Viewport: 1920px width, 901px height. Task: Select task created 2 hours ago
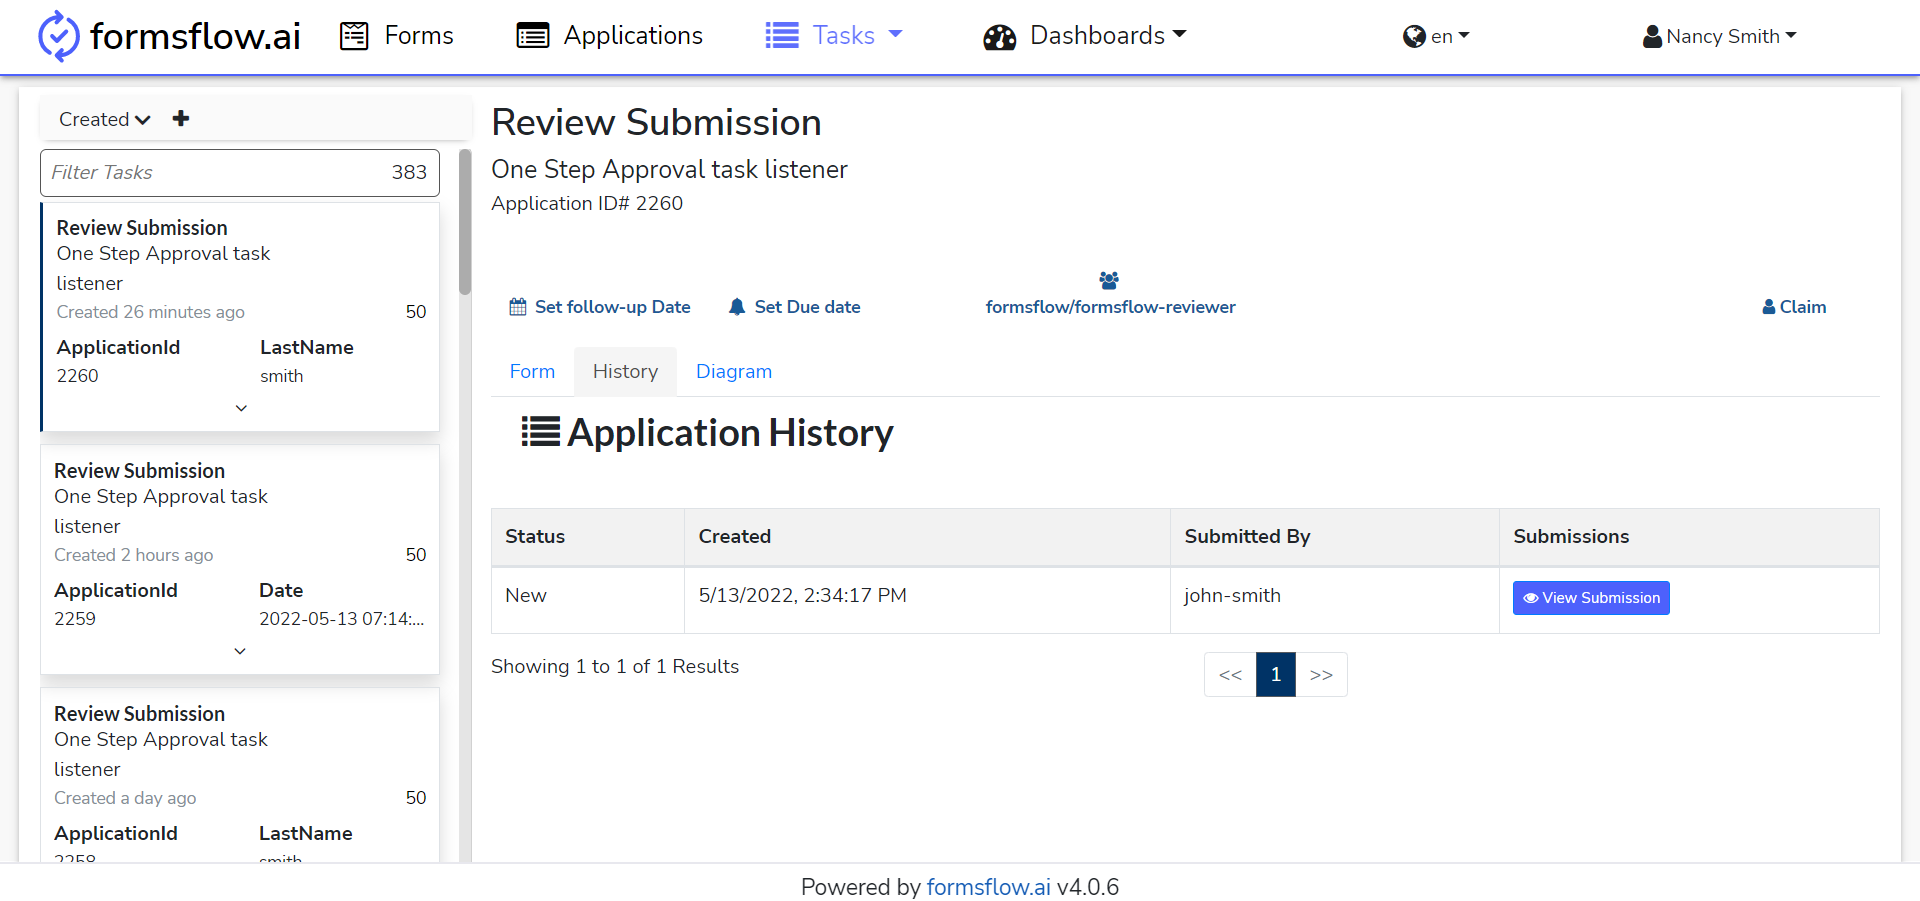click(x=240, y=560)
